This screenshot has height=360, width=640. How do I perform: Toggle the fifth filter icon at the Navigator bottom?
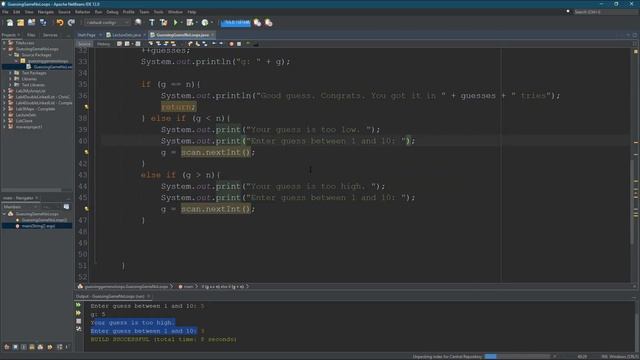tap(40, 347)
